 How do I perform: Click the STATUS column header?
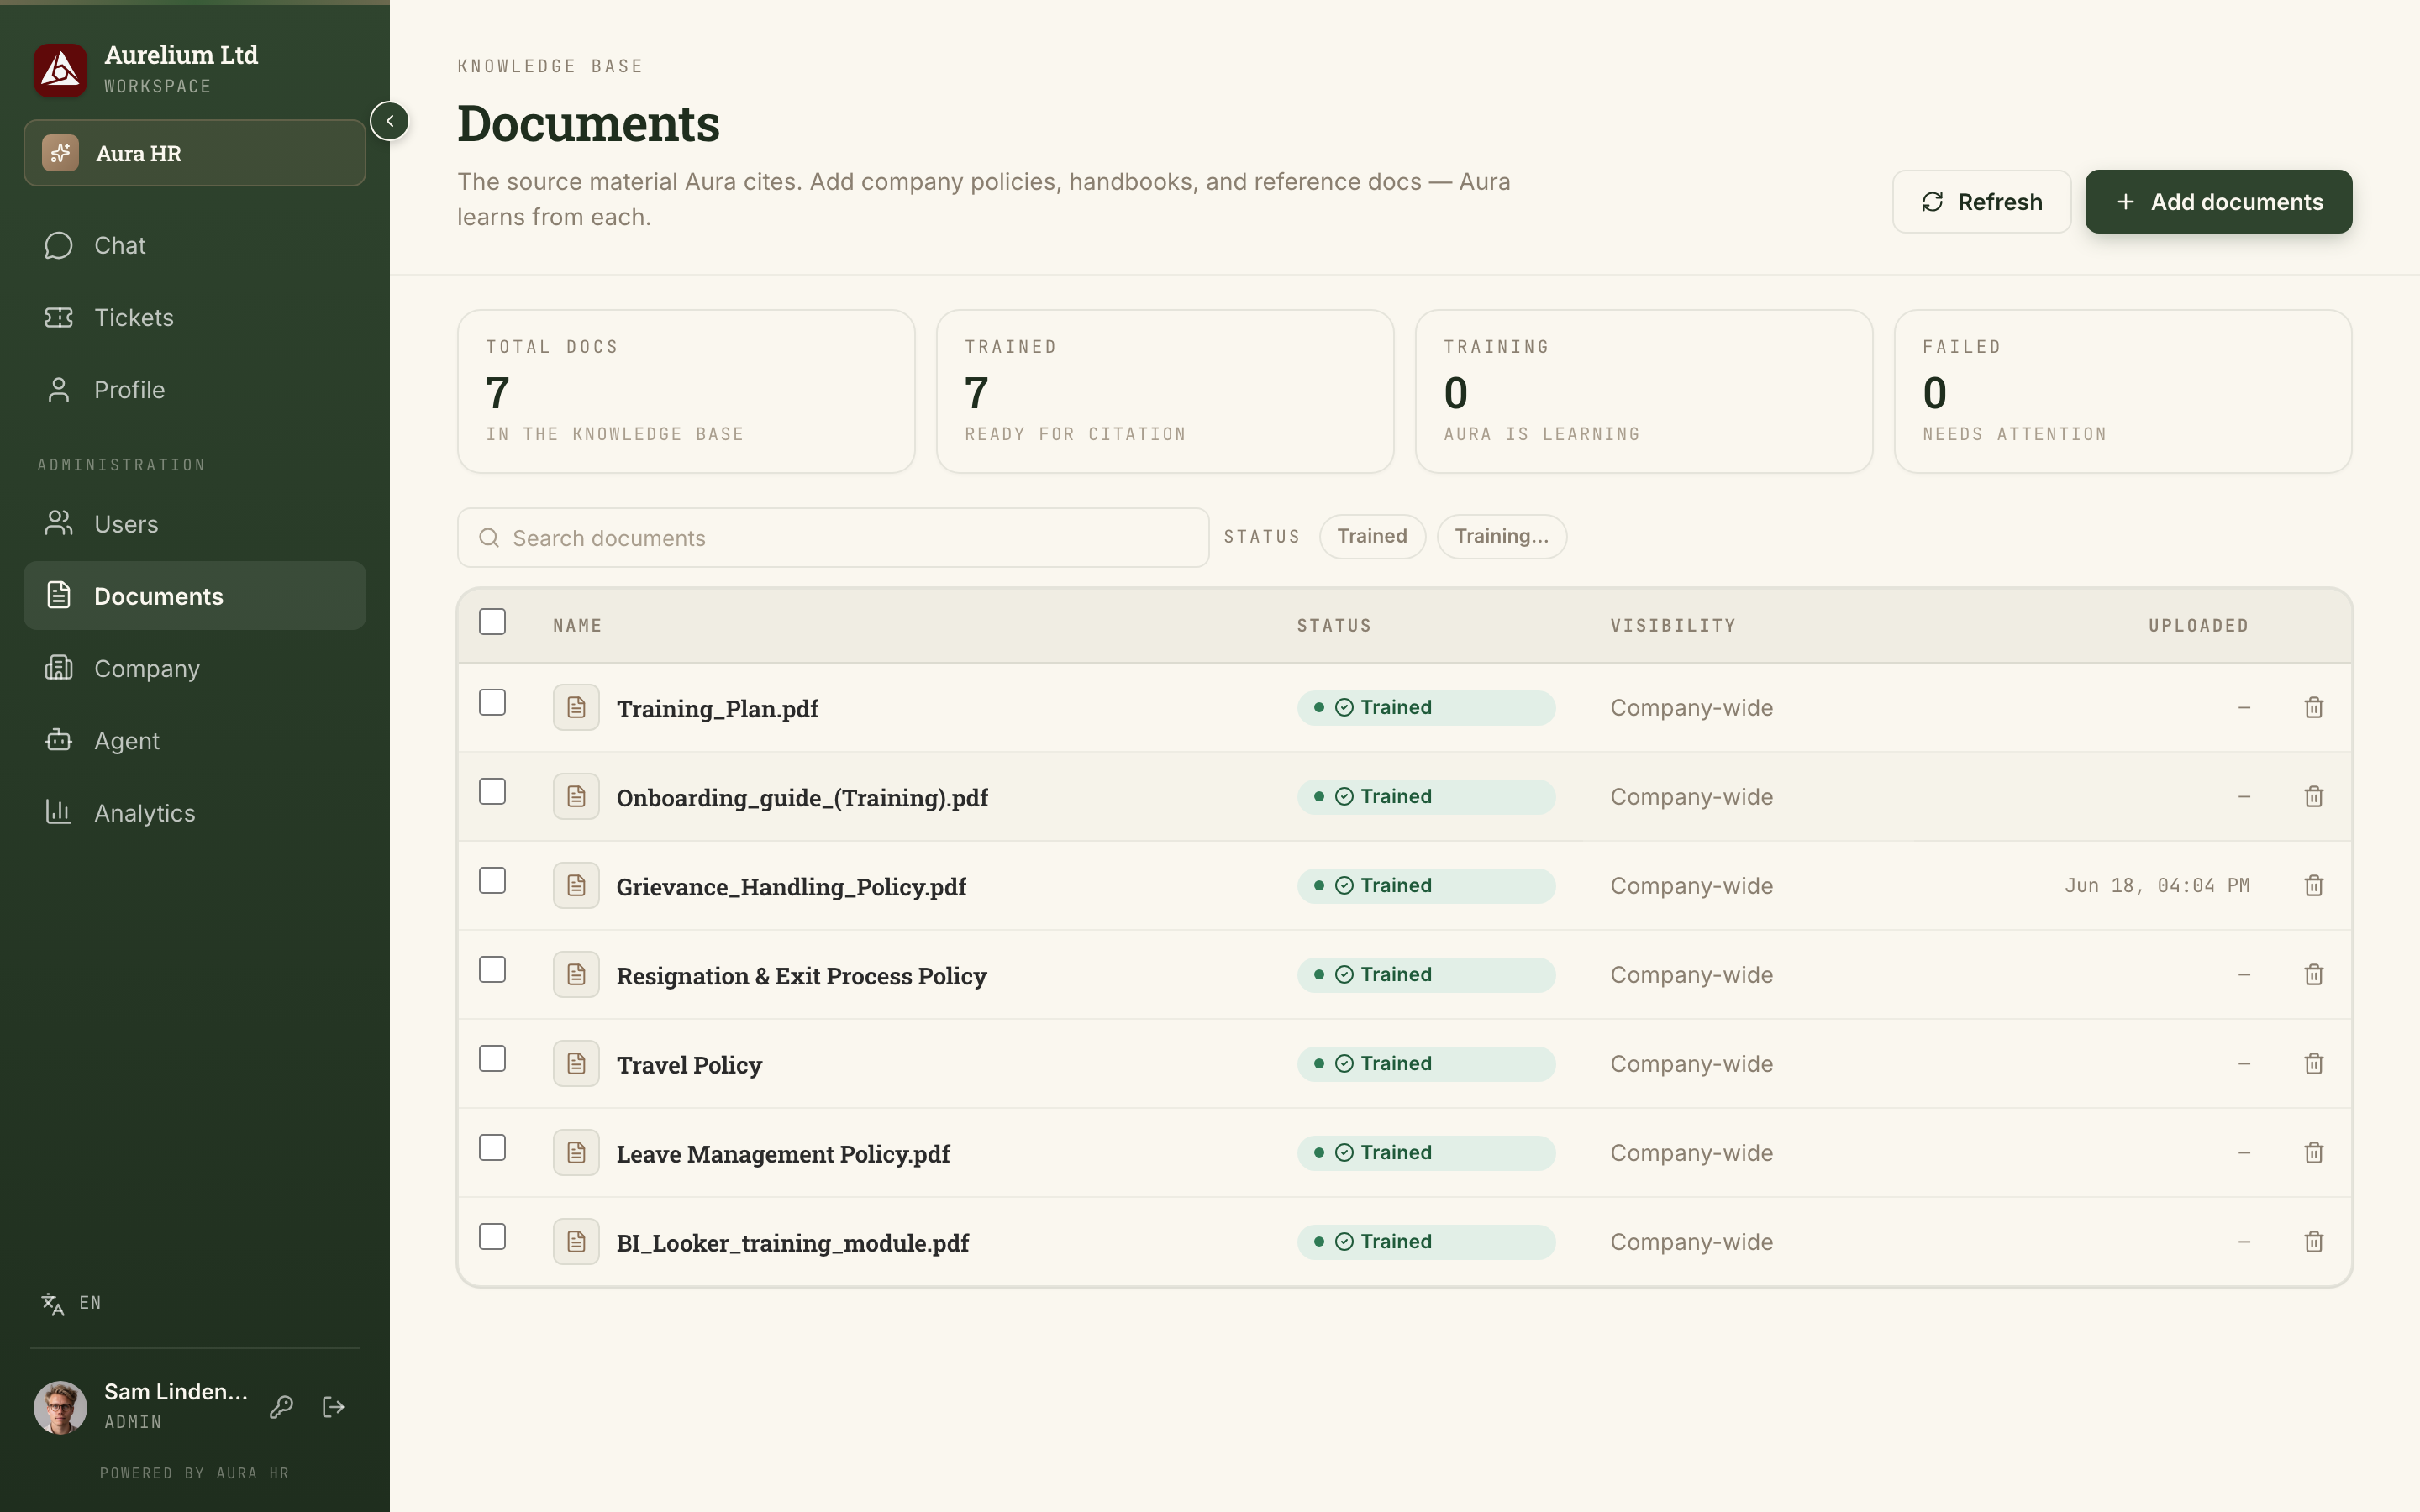(1334, 626)
